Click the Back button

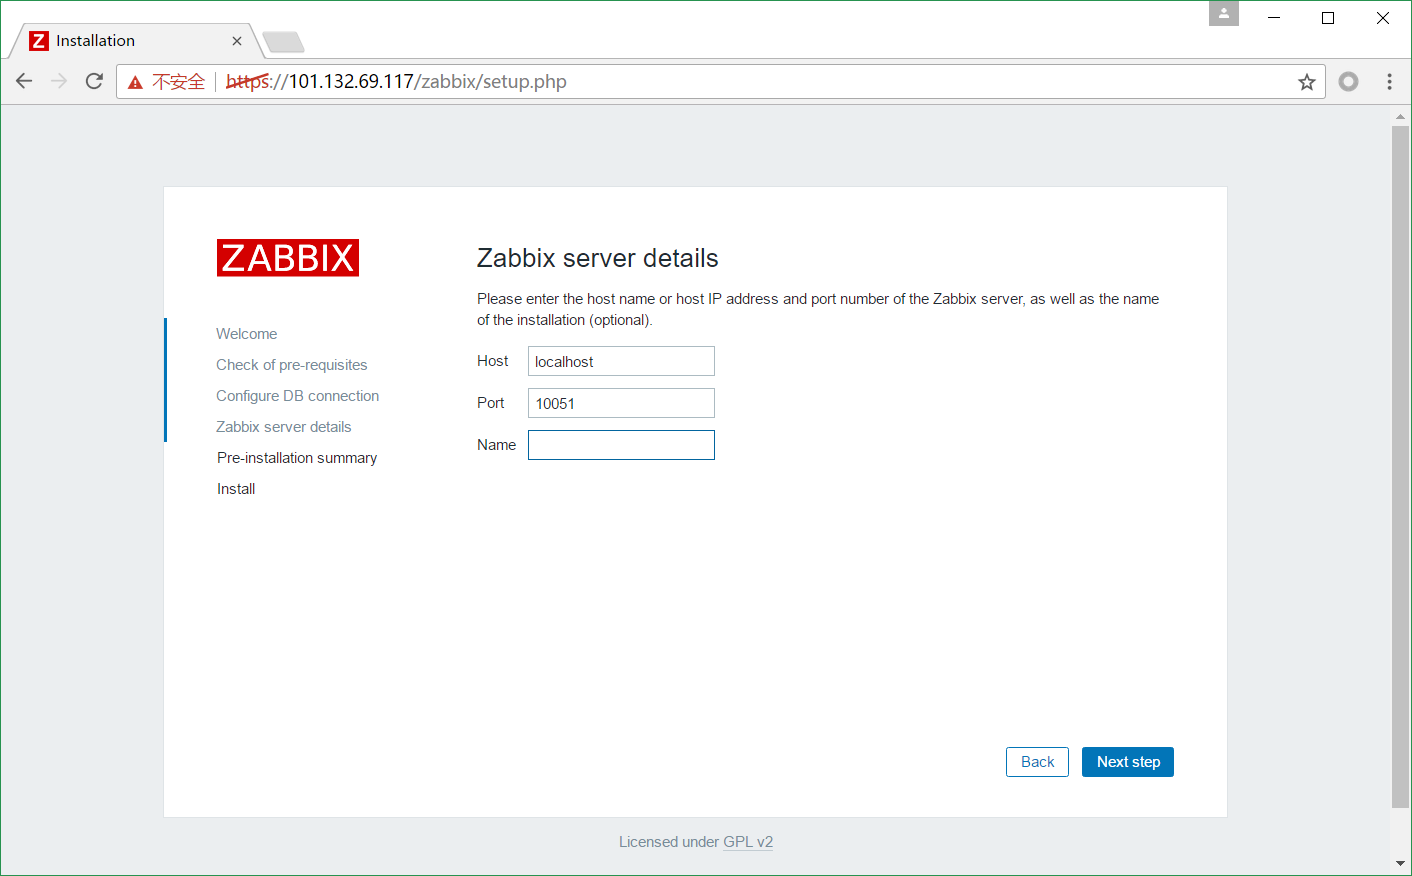1037,762
